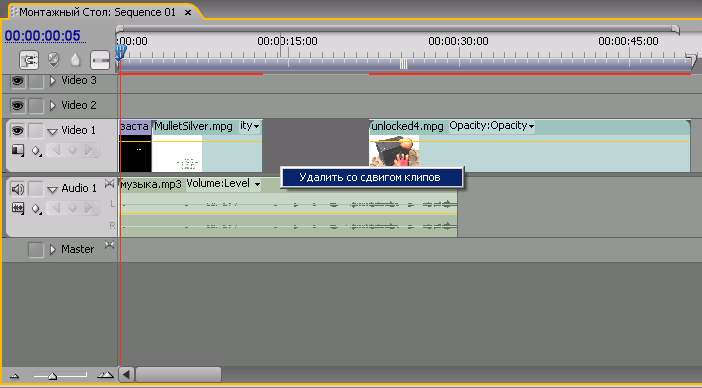Add or remove keyframe on Audio 1
702x388 pixels.
tap(72, 208)
